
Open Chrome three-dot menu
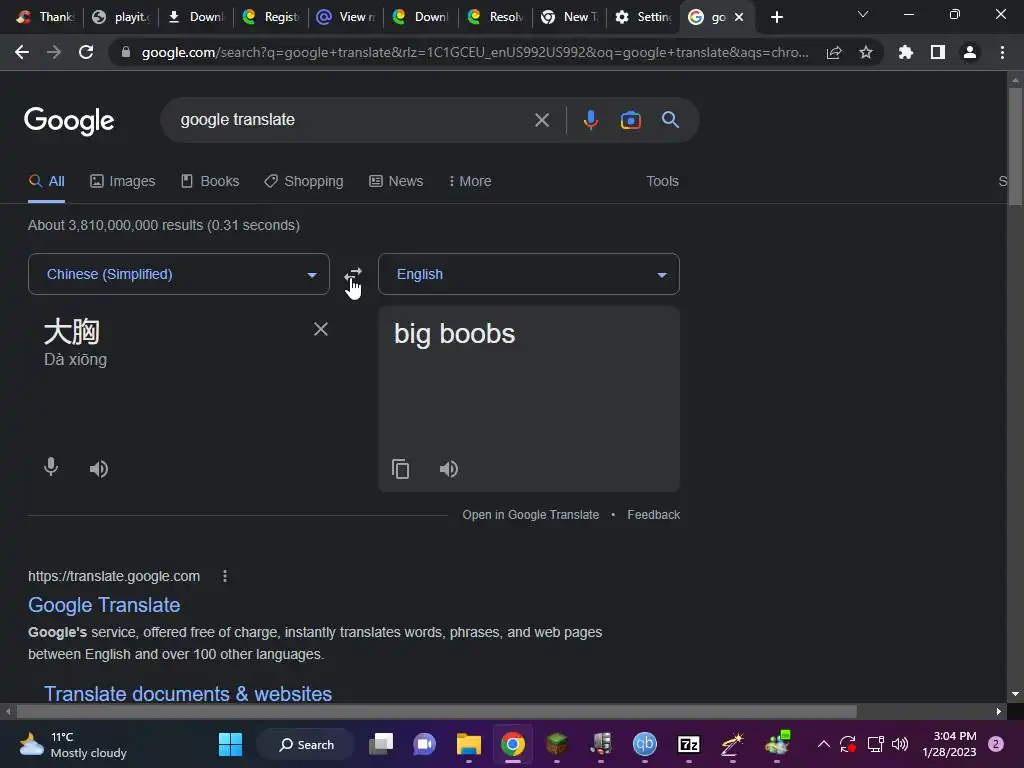point(1002,52)
